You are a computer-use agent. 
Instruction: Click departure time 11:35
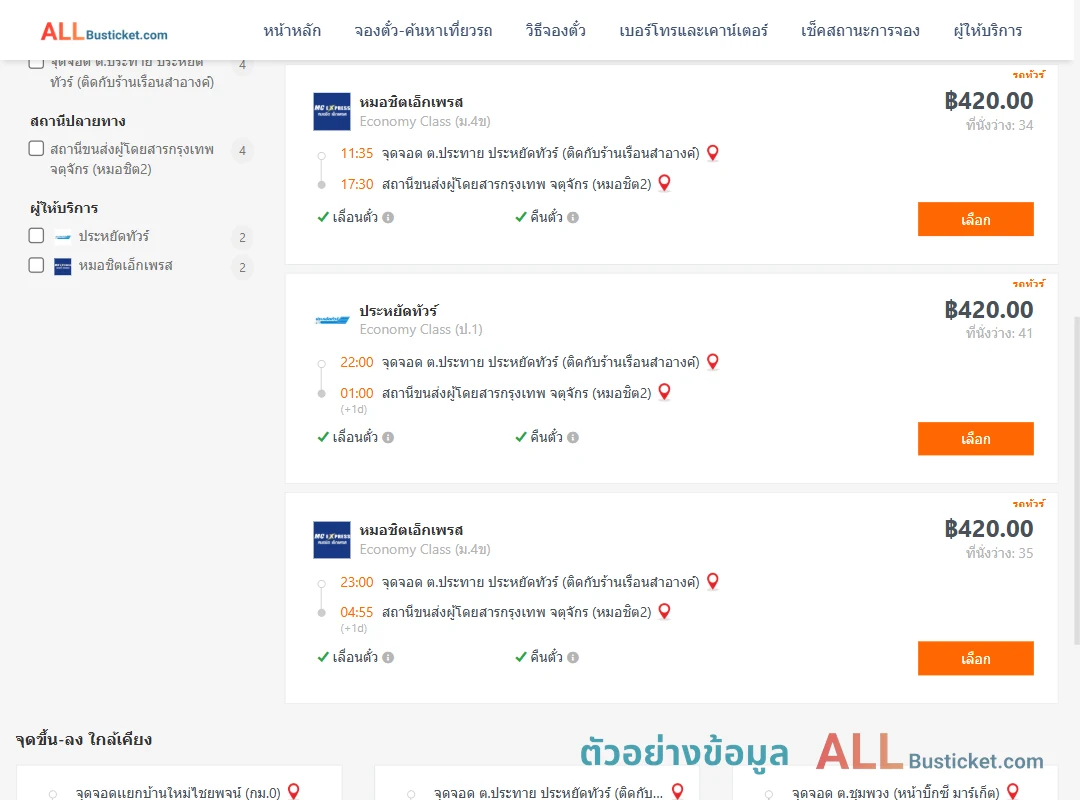click(357, 153)
